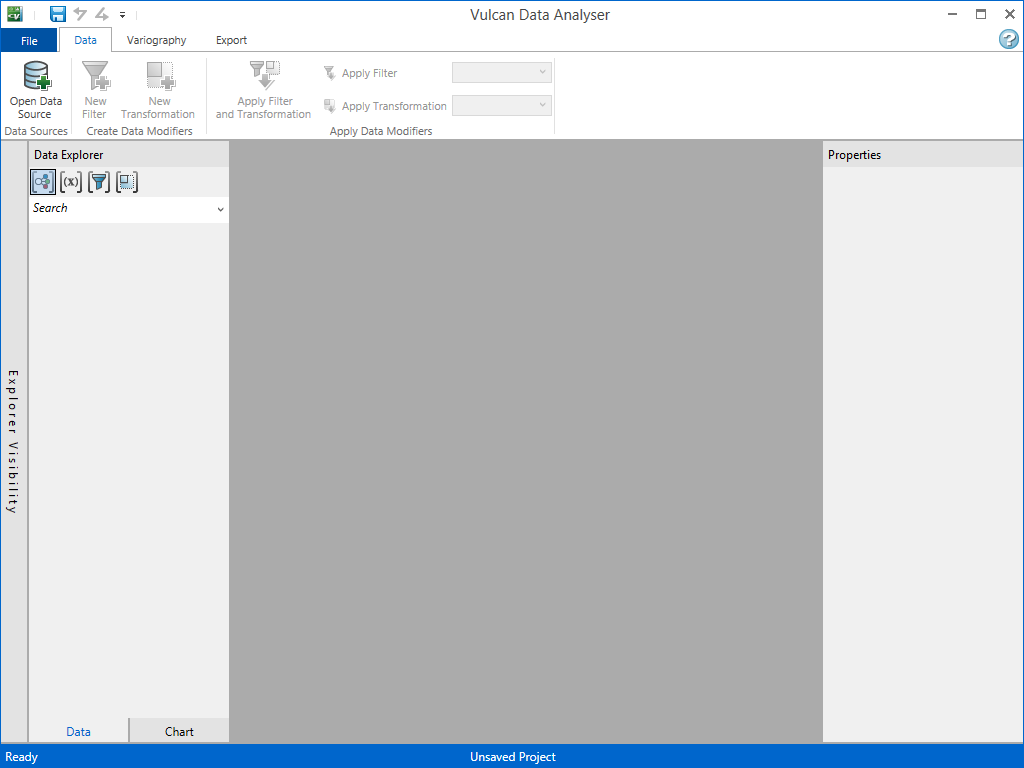This screenshot has width=1024, height=768.
Task: Click the Redo arrow in title bar
Action: click(x=101, y=14)
